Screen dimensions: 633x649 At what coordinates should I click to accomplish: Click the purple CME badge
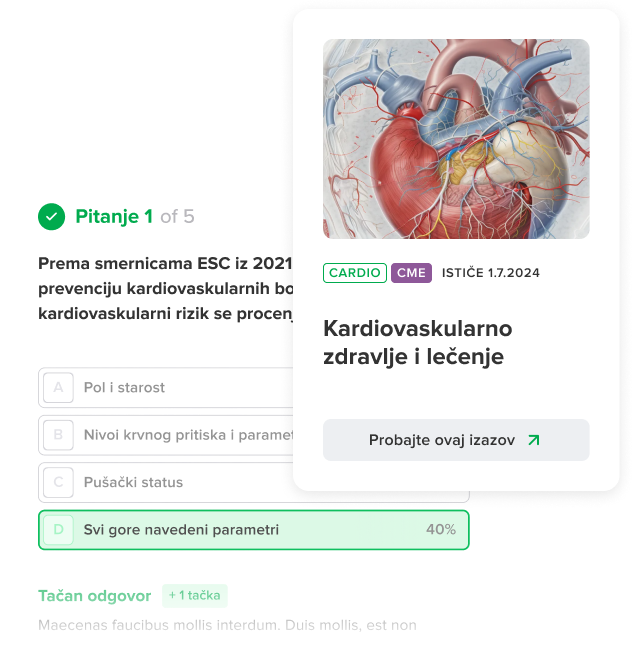[411, 273]
